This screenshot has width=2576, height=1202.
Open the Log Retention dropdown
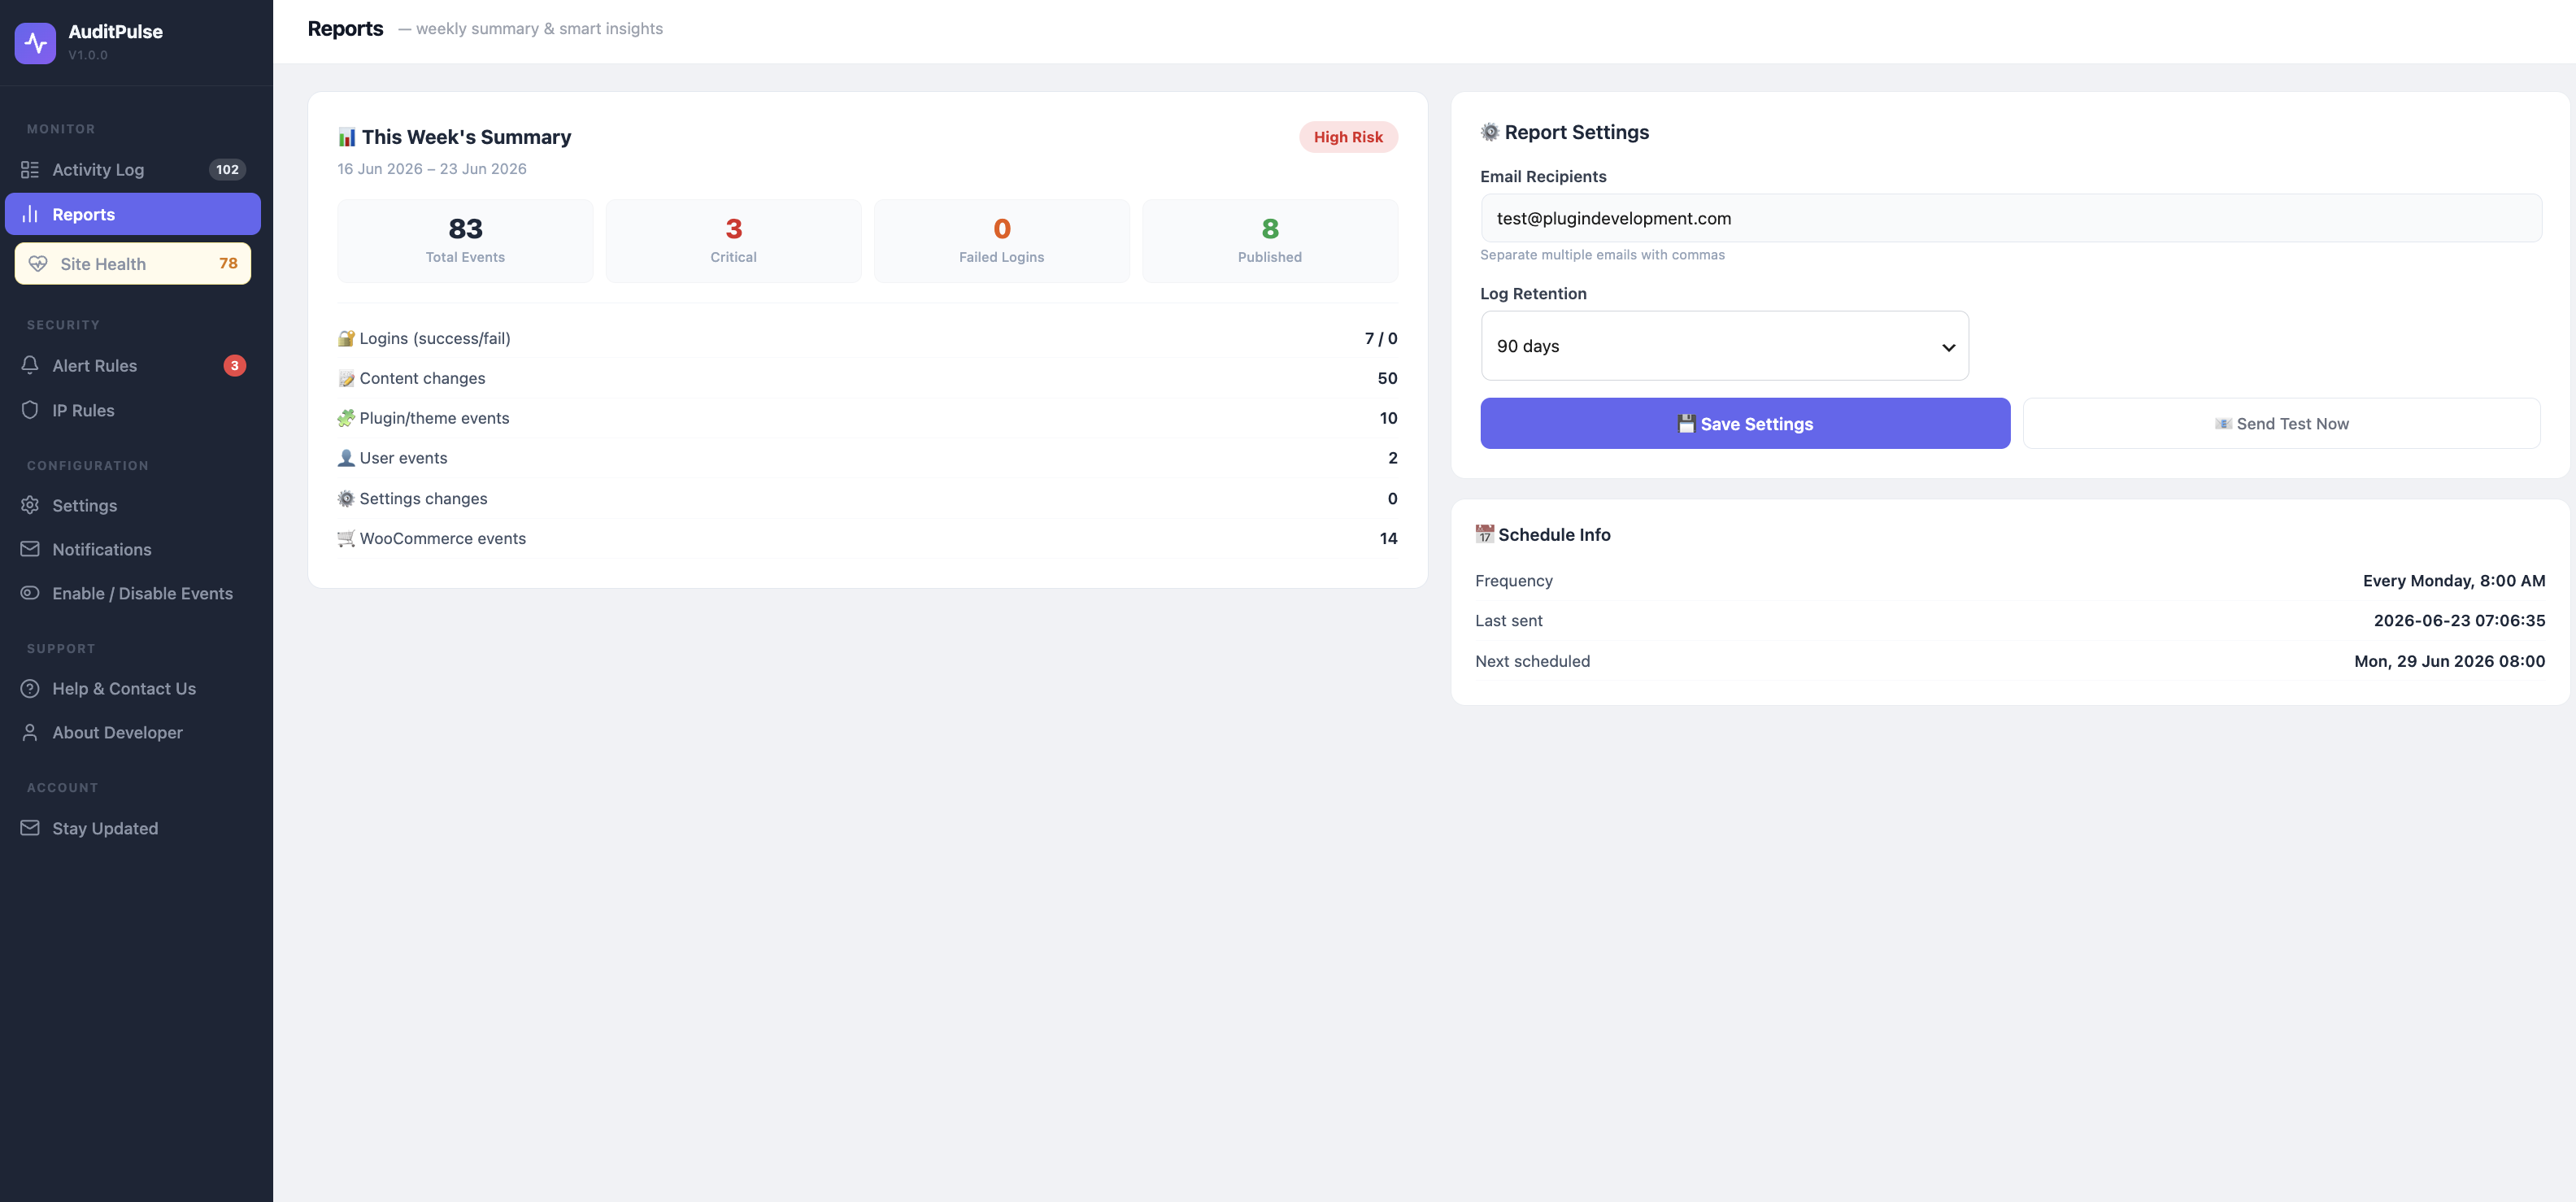(x=1724, y=346)
